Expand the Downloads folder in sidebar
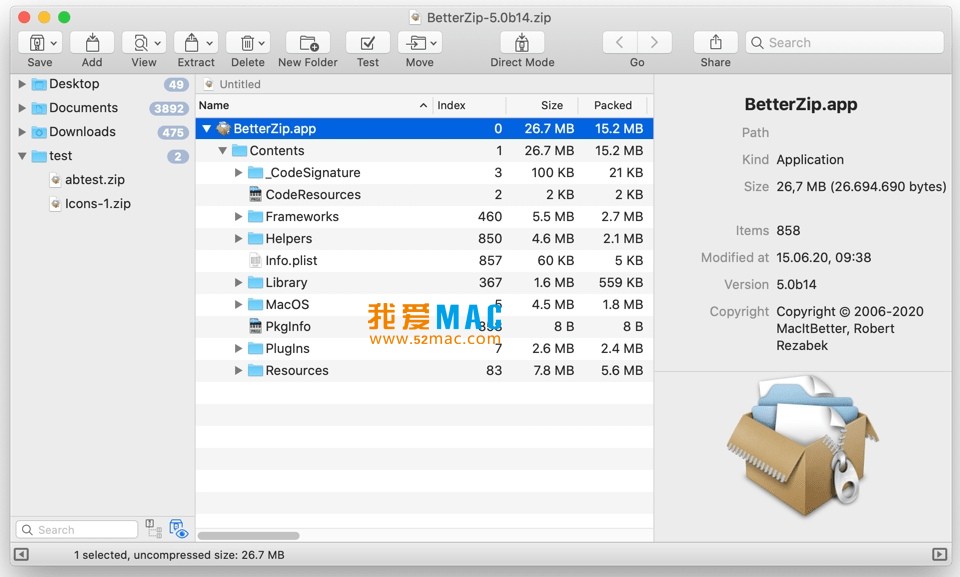This screenshot has width=960, height=577. [x=22, y=132]
